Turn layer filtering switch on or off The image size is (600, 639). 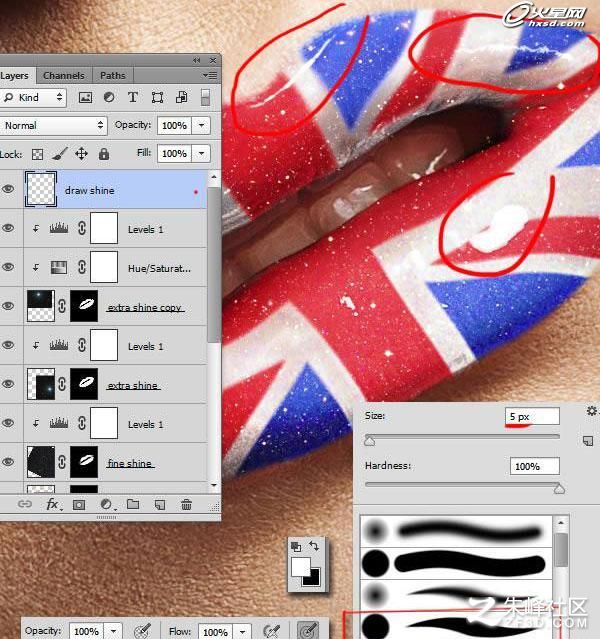pos(205,97)
